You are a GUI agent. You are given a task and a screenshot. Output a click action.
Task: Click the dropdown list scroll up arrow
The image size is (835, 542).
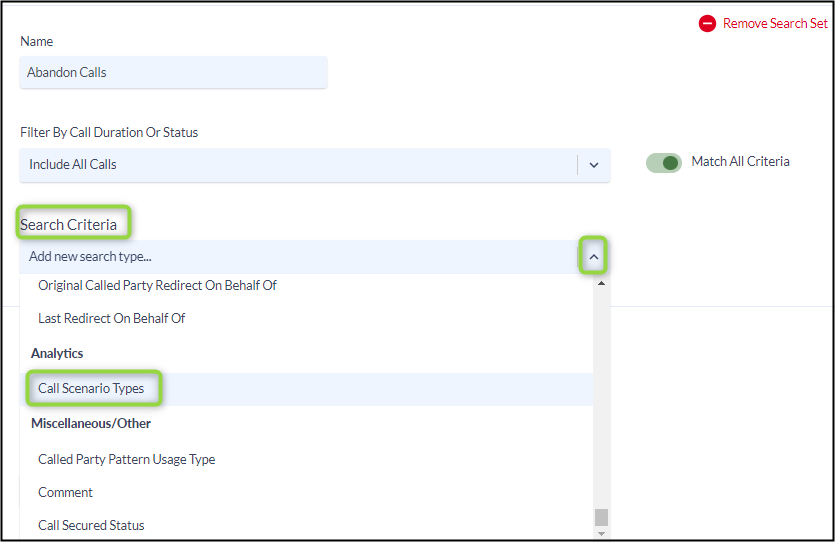coord(601,283)
